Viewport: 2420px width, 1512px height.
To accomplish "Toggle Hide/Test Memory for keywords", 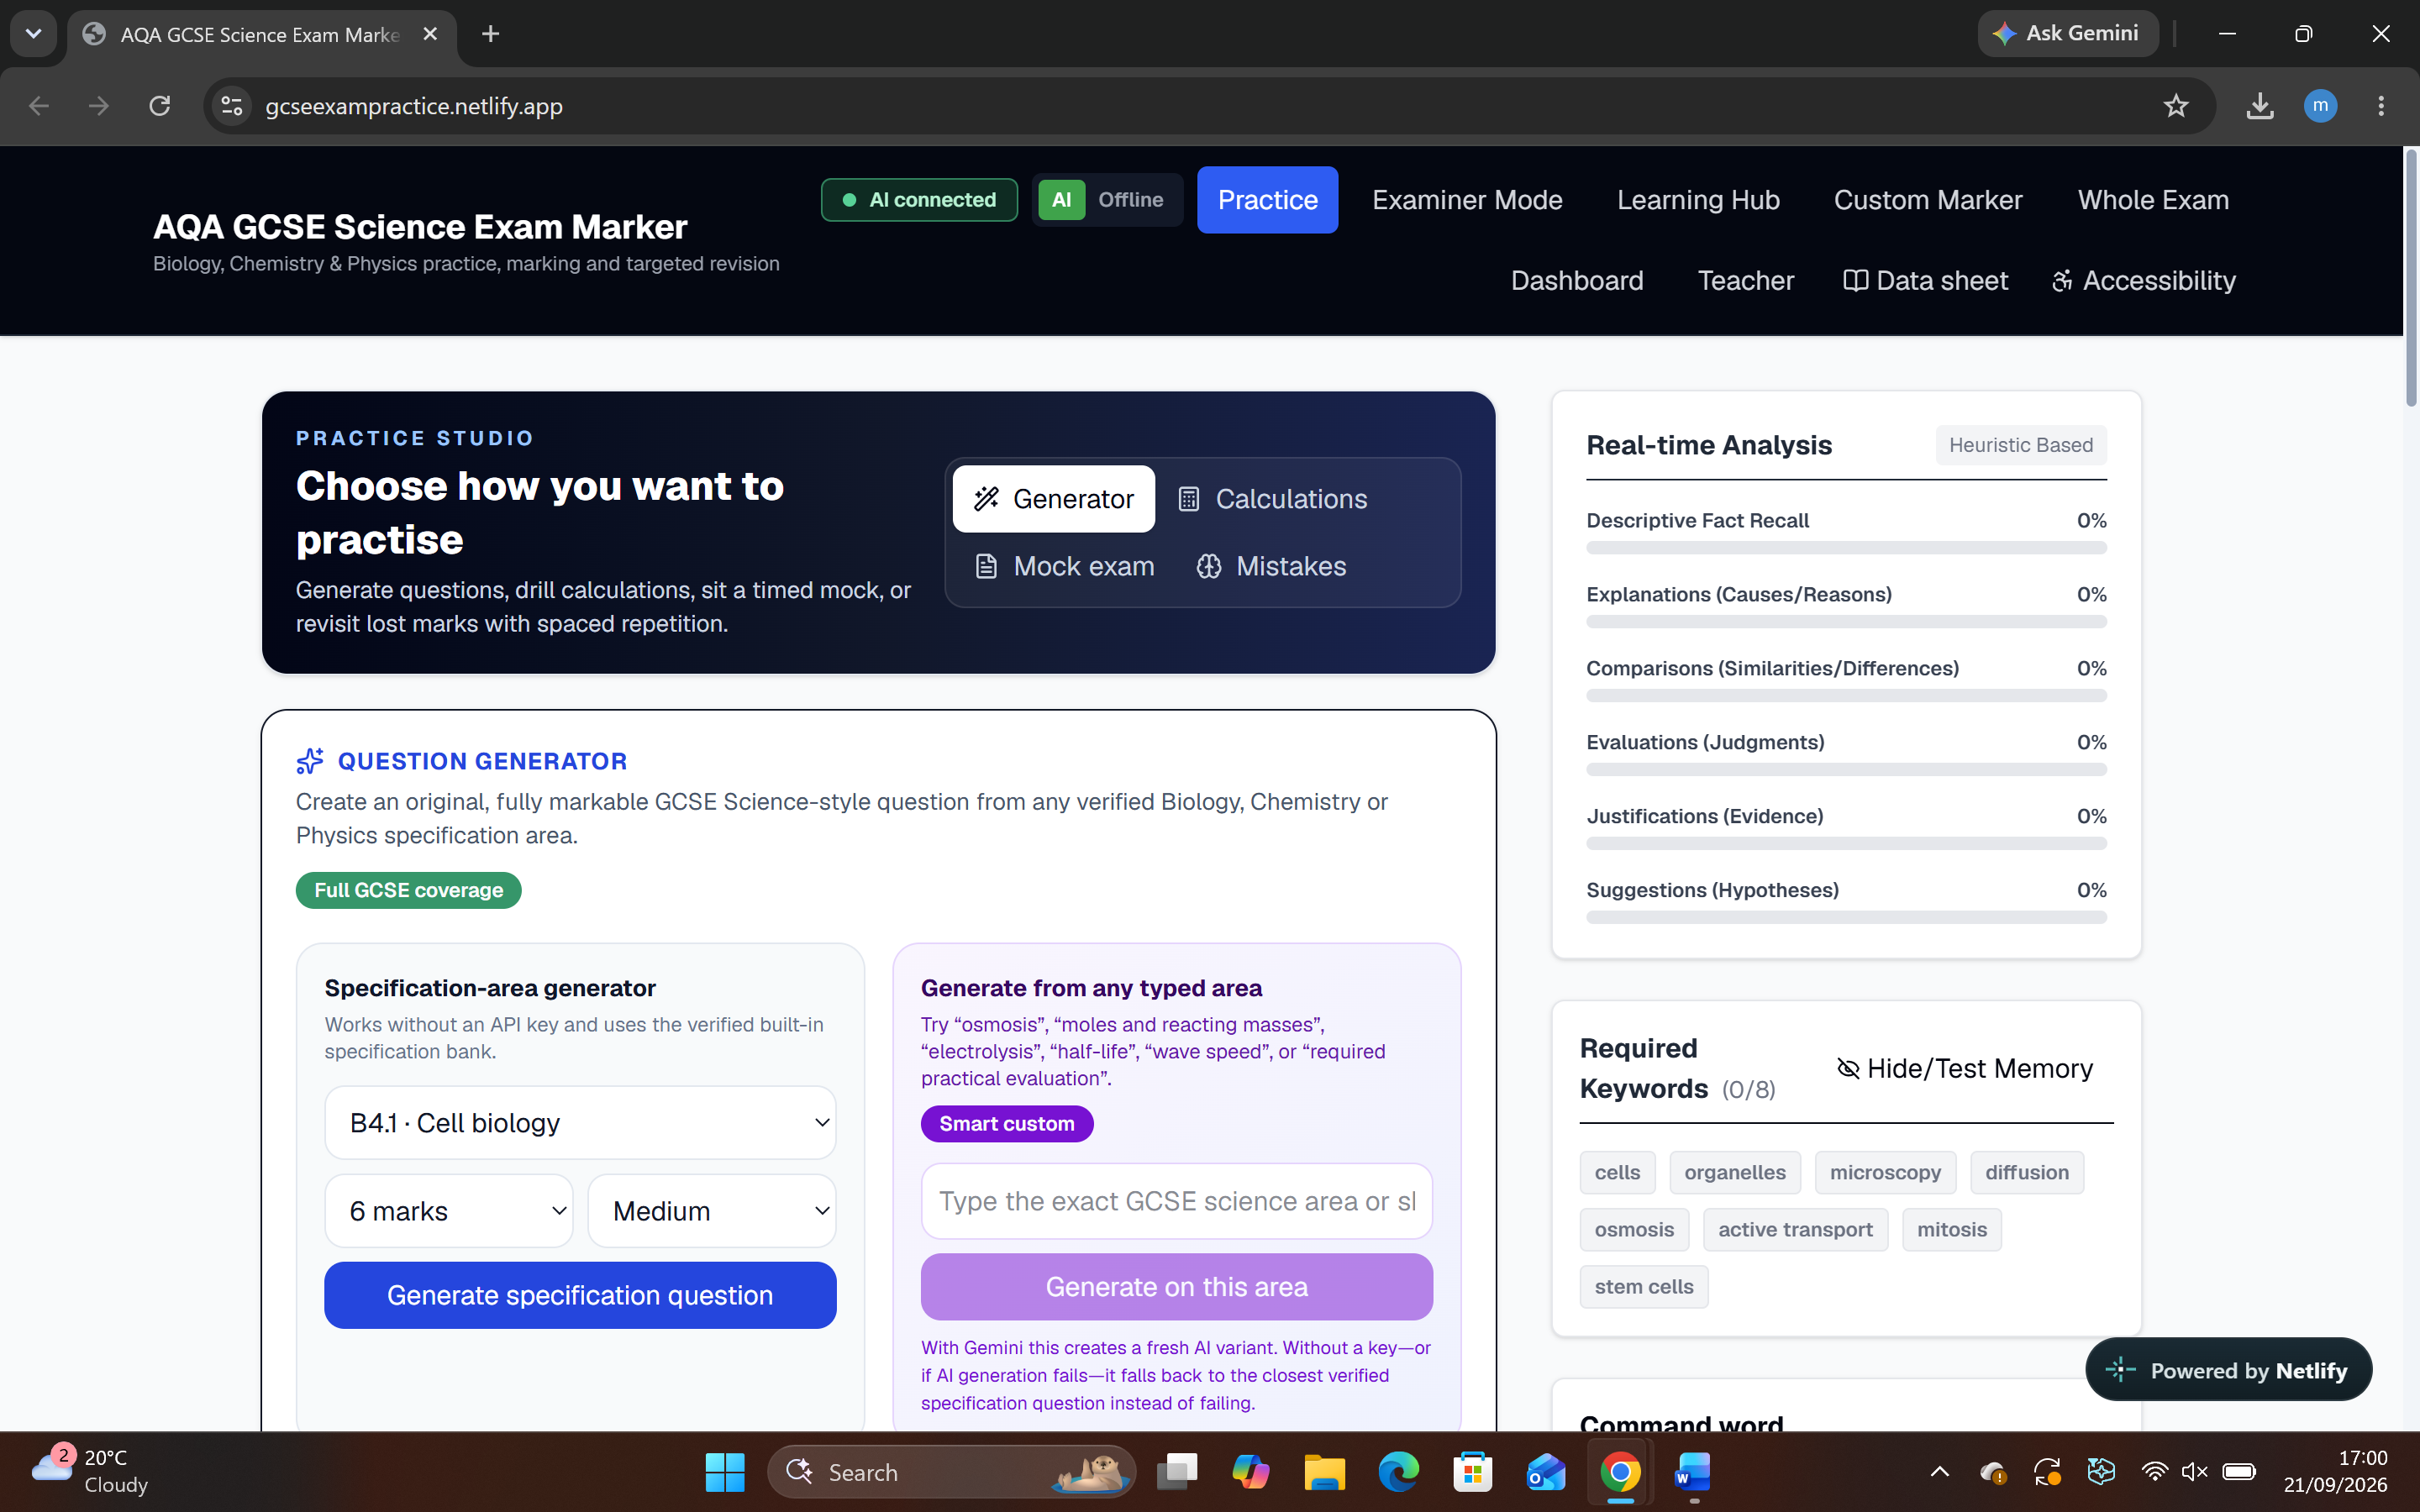I will coord(1965,1068).
